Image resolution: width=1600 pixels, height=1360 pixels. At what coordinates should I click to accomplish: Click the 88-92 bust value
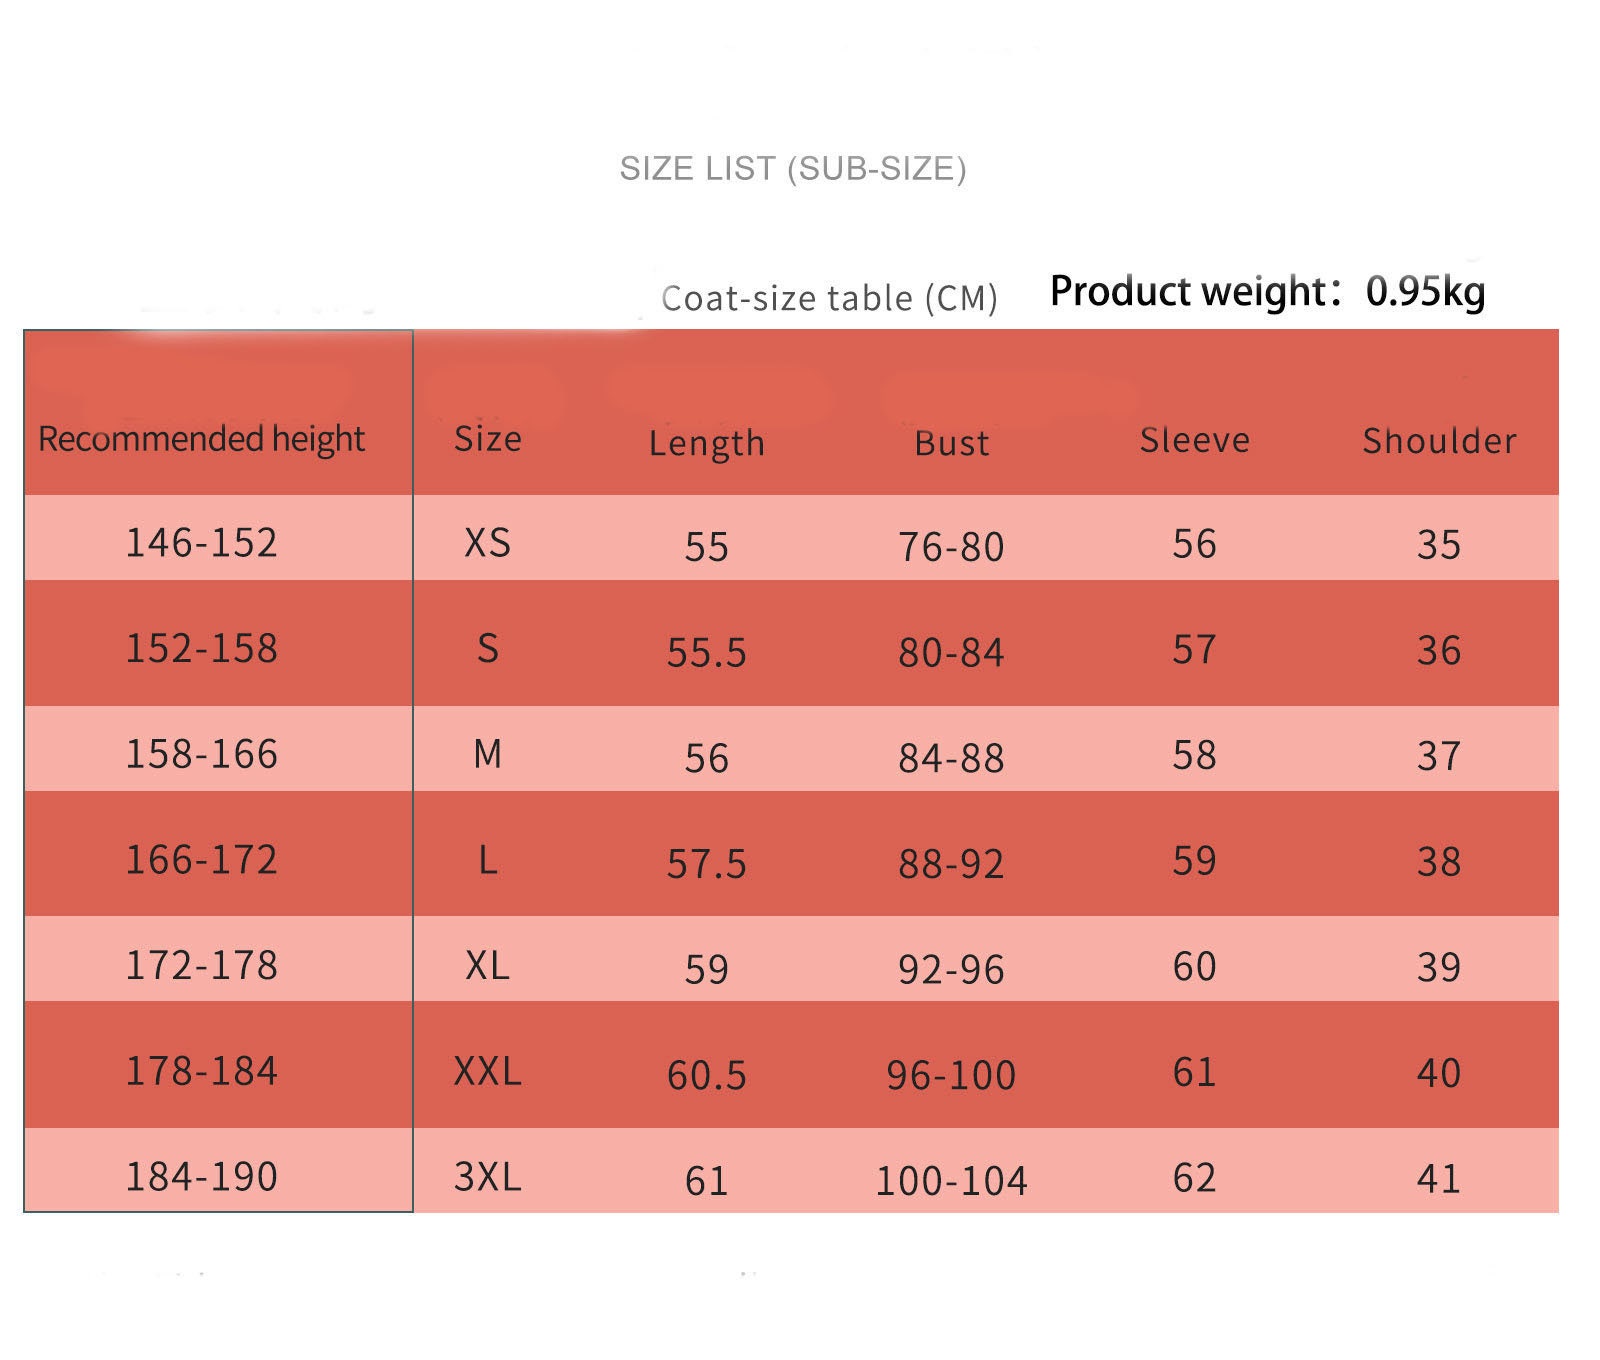coord(952,864)
